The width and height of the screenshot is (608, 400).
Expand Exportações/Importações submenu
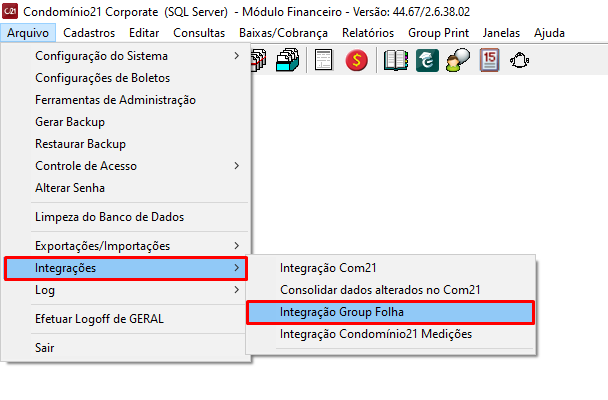(126, 246)
